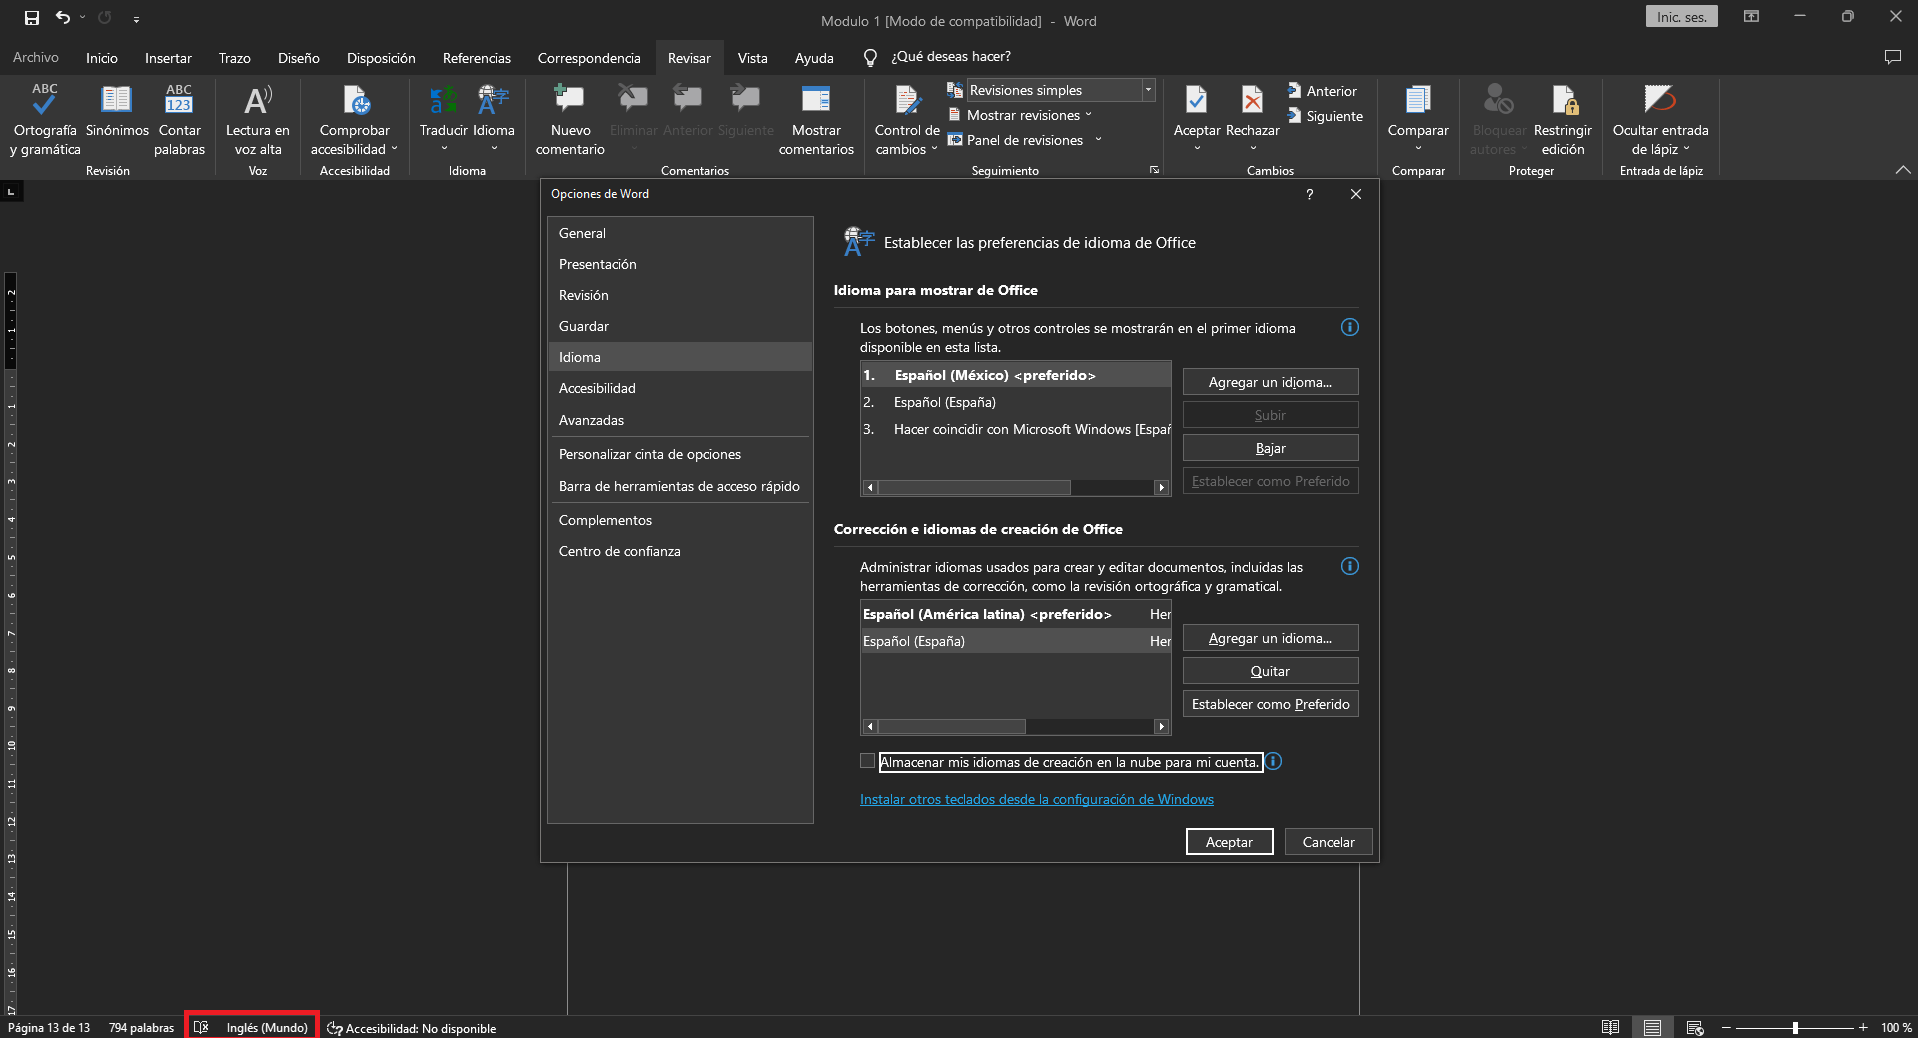Click enabled Establecer como Preferido button
The height and width of the screenshot is (1038, 1918).
(1270, 704)
